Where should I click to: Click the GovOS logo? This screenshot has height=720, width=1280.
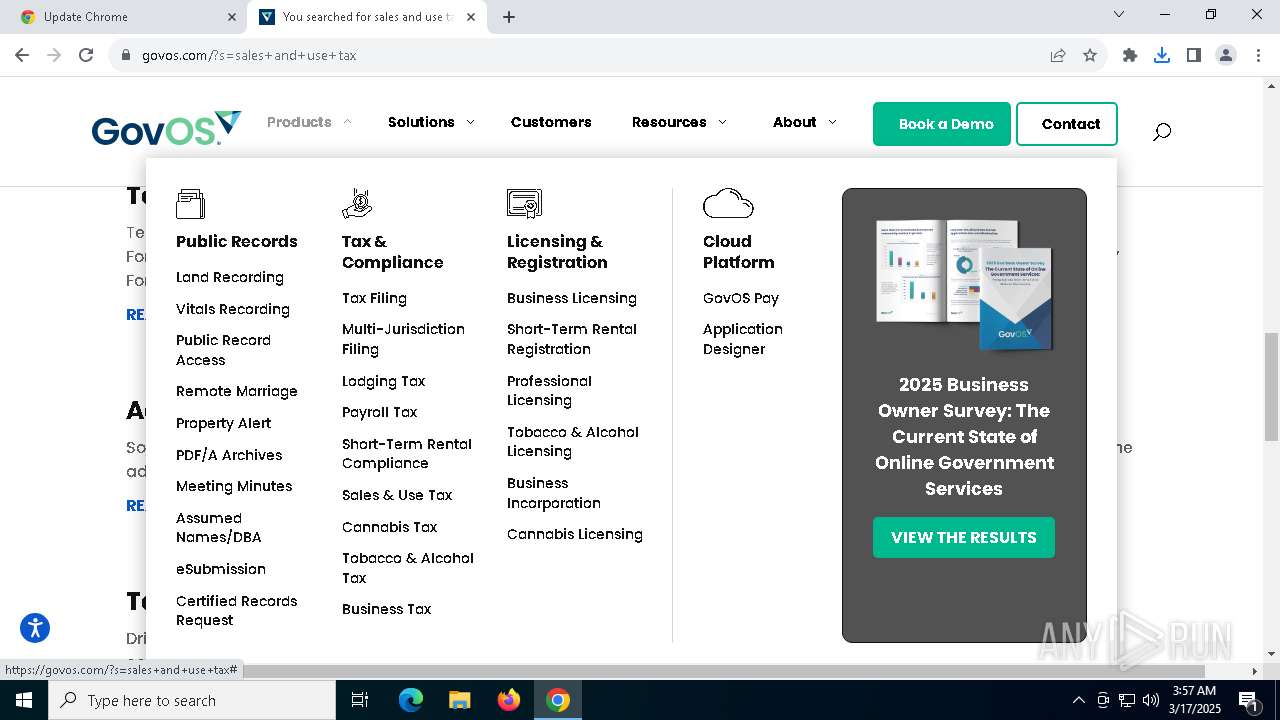166,129
